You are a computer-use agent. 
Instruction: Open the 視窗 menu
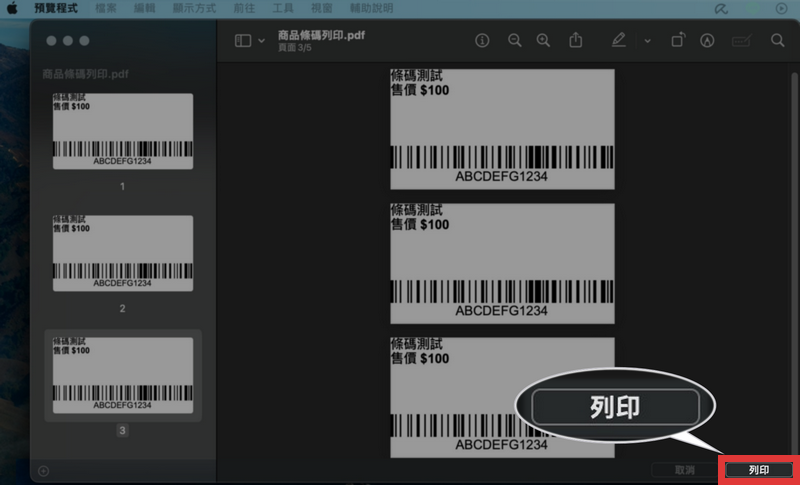321,8
